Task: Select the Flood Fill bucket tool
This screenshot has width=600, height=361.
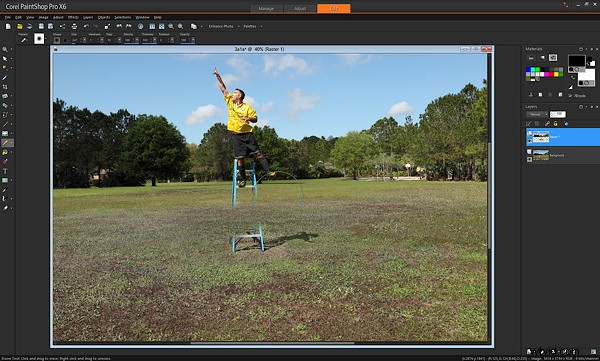Action: [5, 152]
